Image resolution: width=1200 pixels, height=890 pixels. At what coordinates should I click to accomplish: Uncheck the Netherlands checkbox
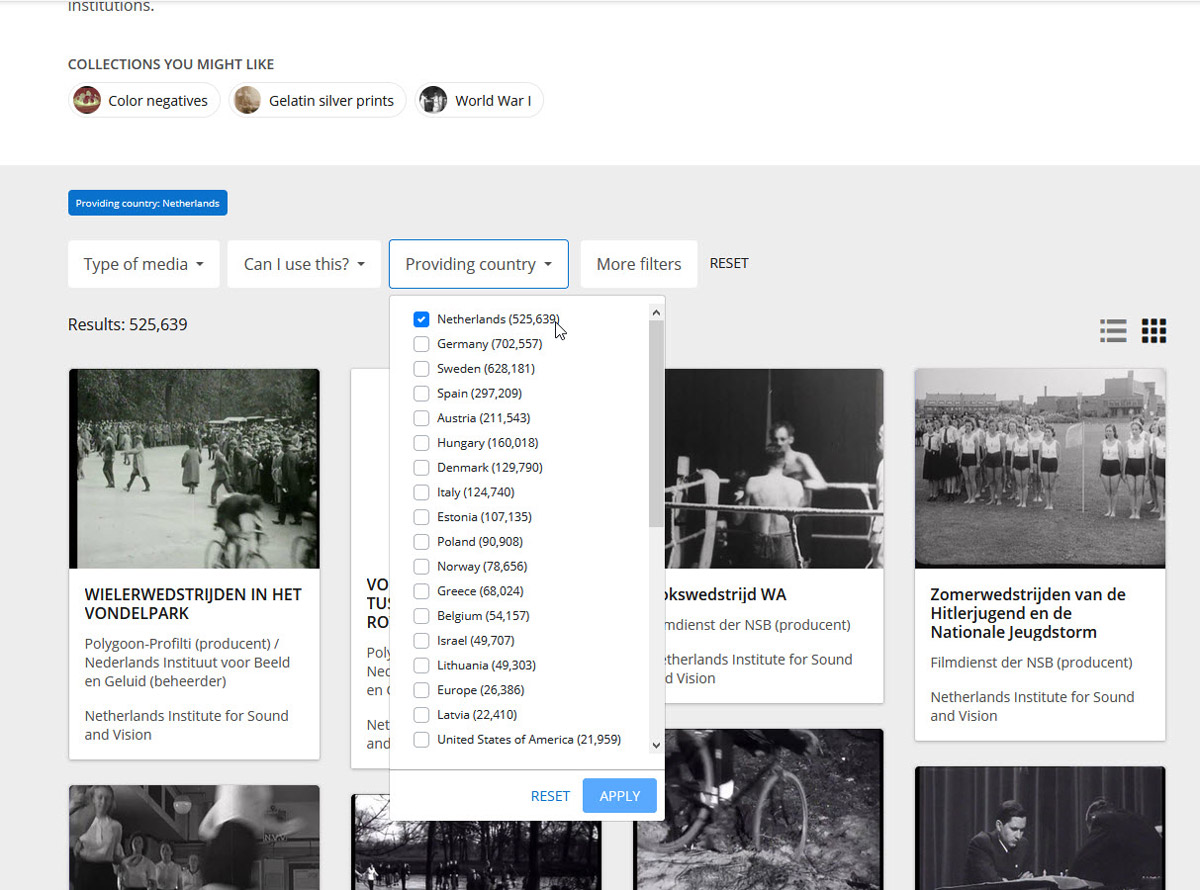click(x=421, y=319)
